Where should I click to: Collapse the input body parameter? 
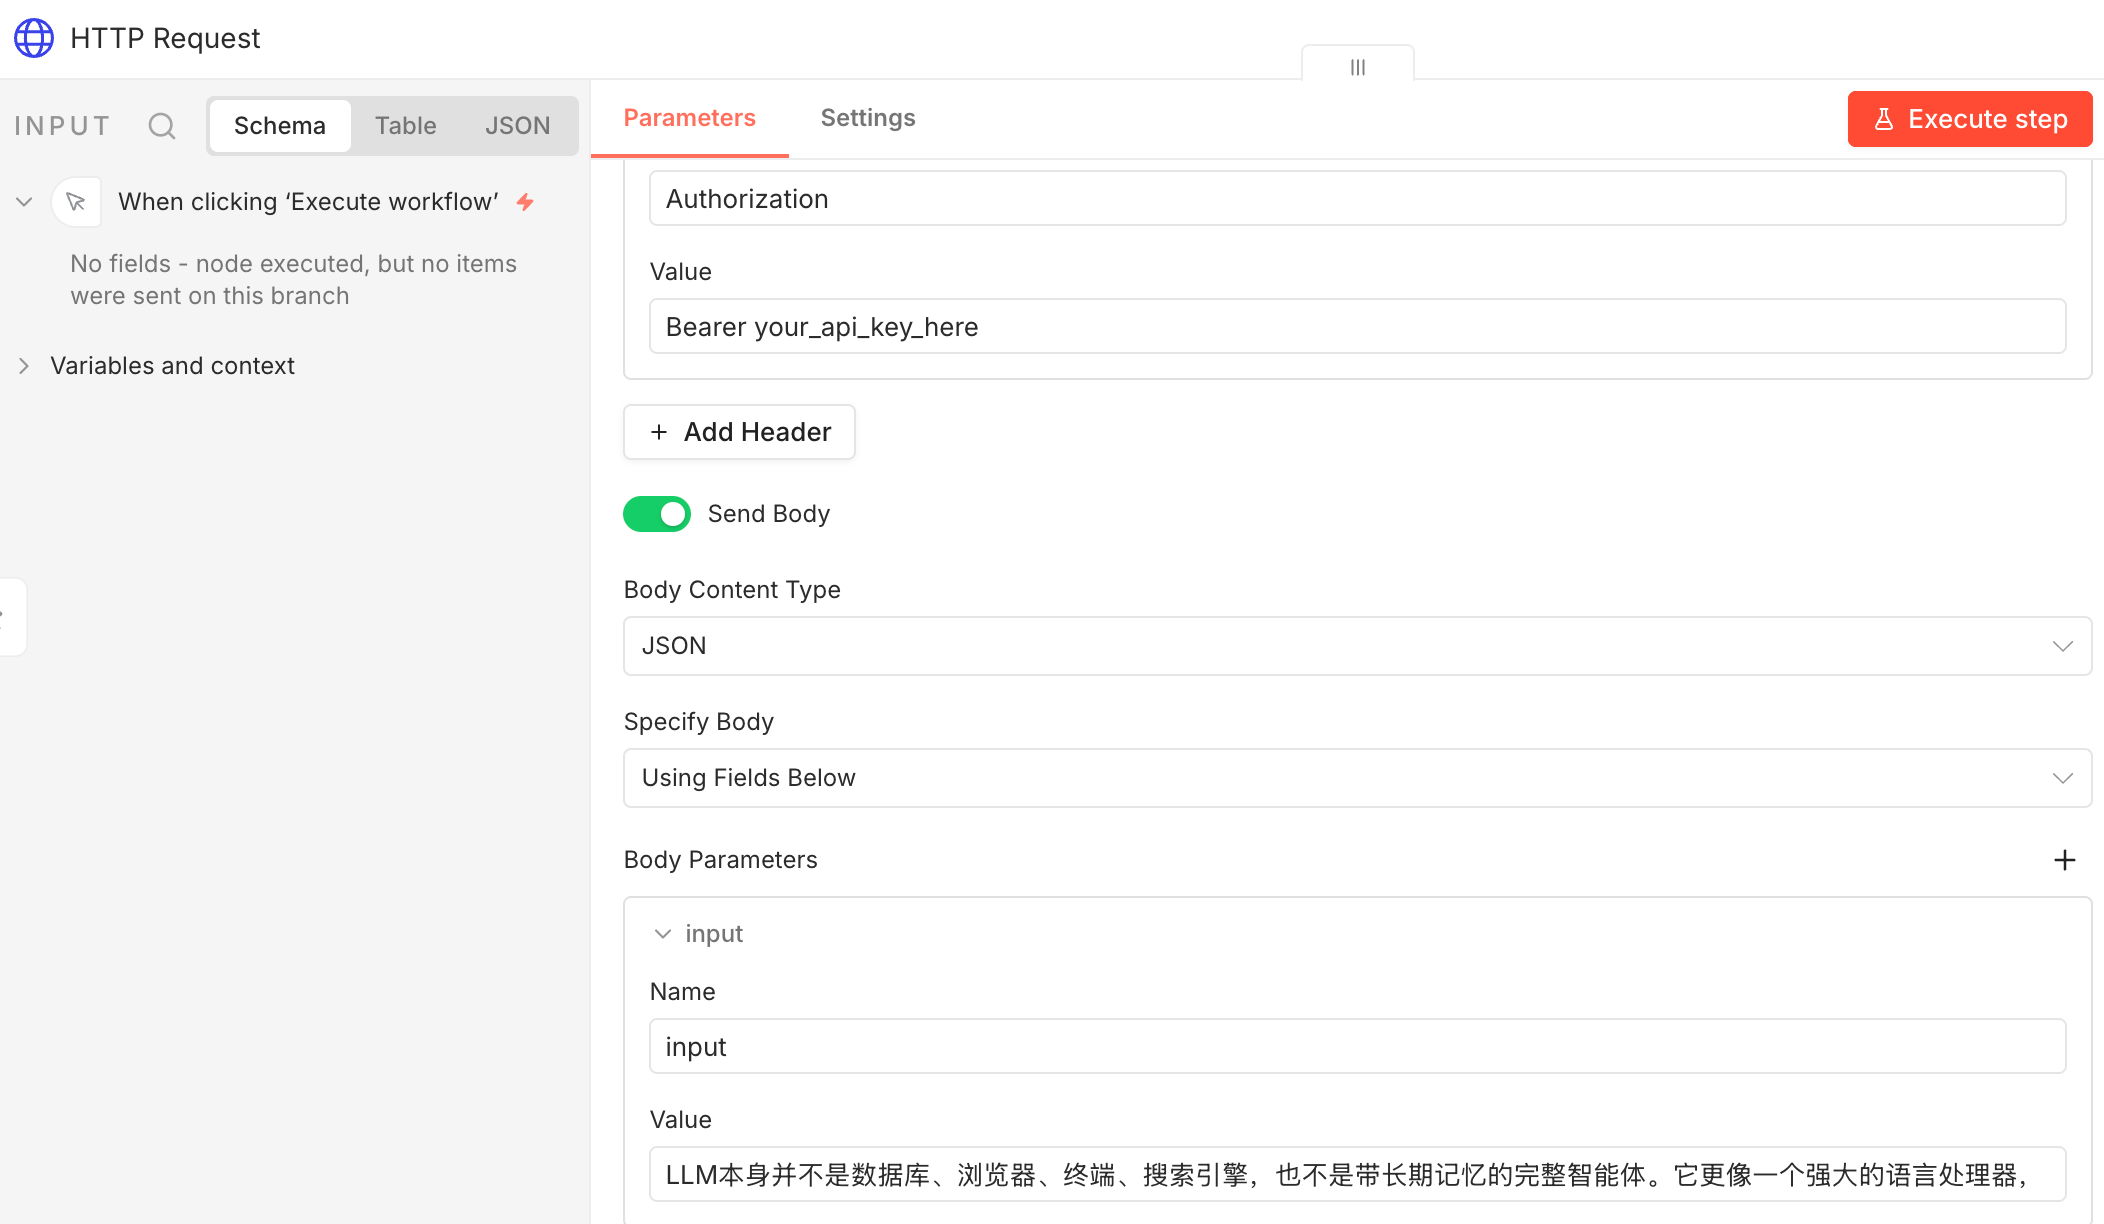point(662,934)
